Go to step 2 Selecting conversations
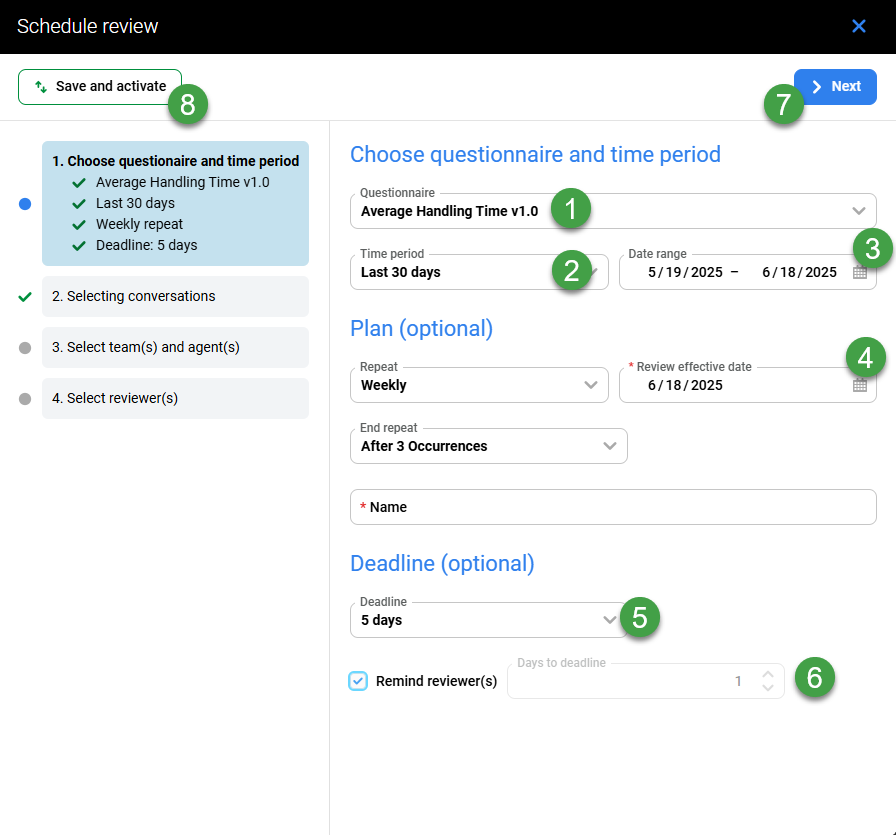Screen dimensions: 896x835 pyautogui.click(x=175, y=296)
